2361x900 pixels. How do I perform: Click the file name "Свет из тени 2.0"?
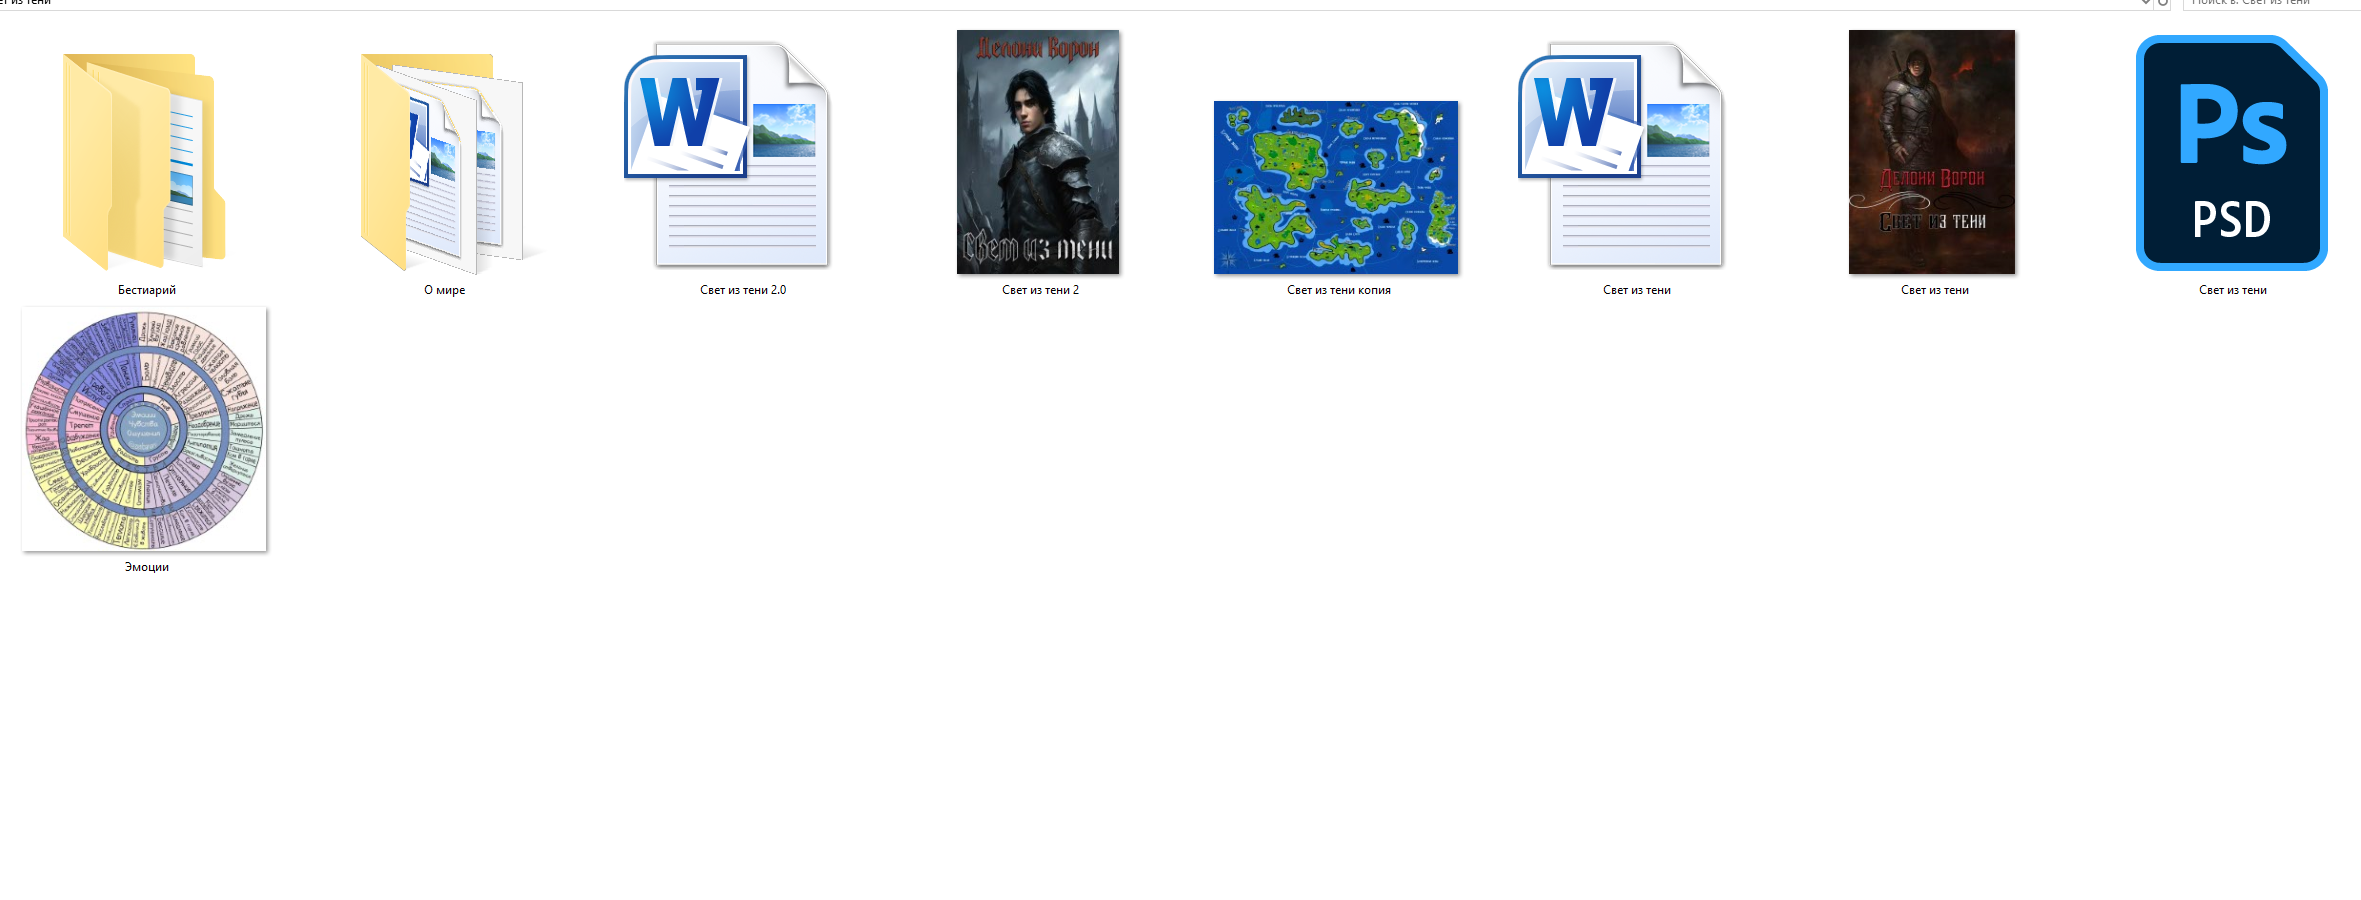pos(743,290)
